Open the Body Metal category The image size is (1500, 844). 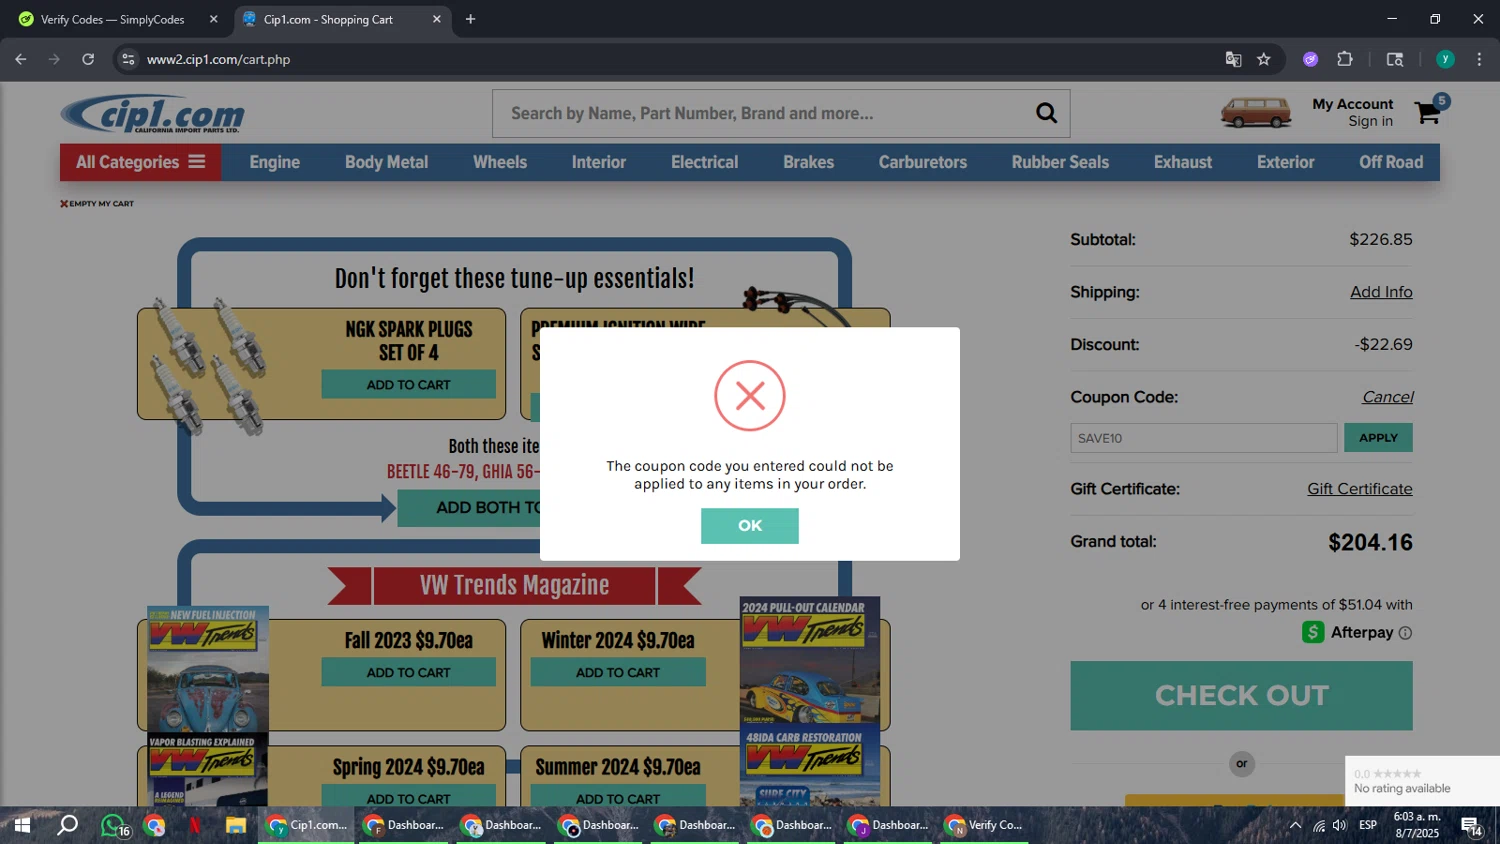pyautogui.click(x=386, y=162)
